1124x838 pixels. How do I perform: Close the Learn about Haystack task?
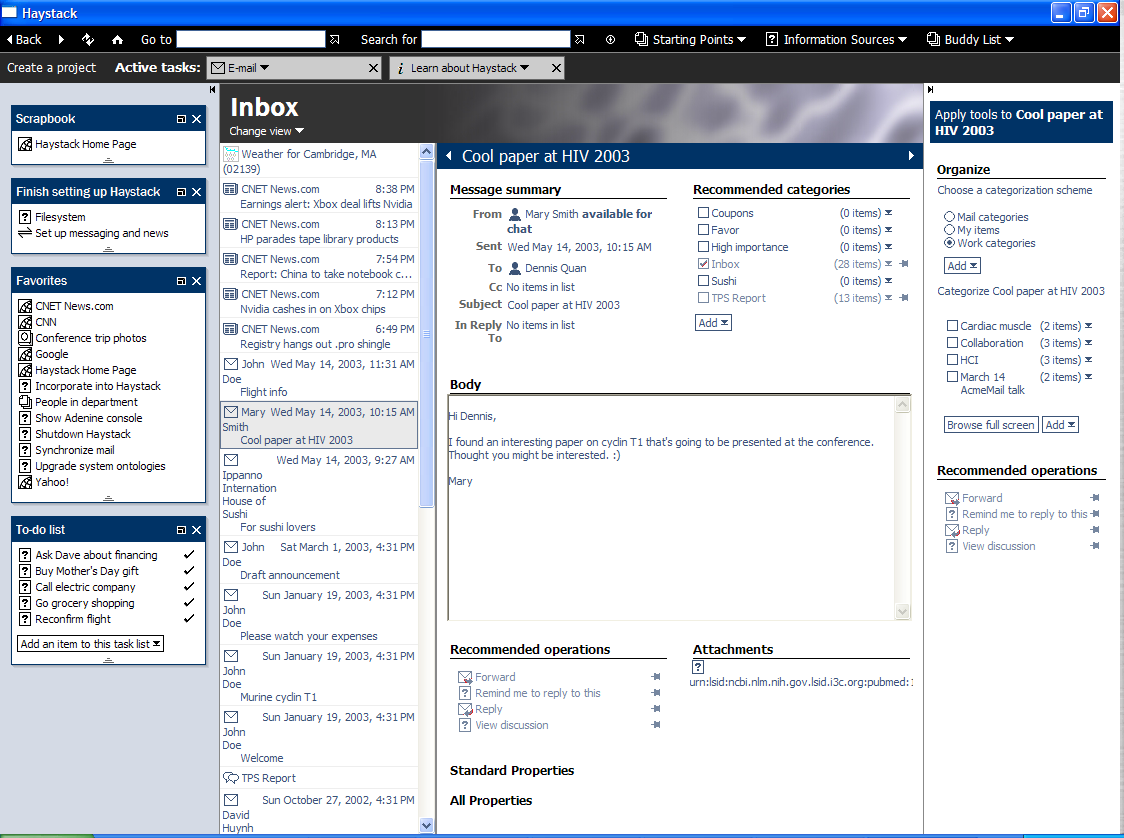click(555, 68)
